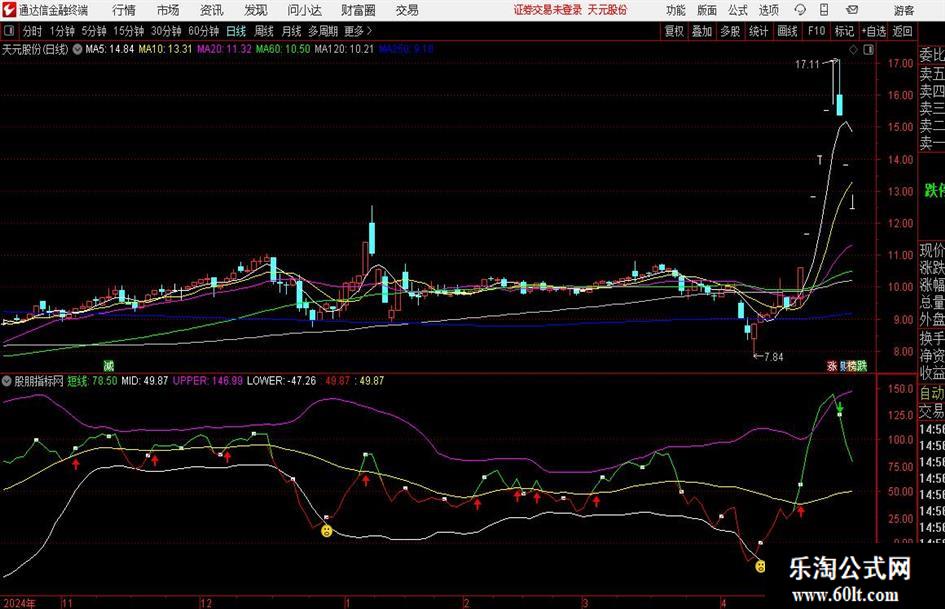Open the F10 company info
945x609 pixels.
click(816, 31)
